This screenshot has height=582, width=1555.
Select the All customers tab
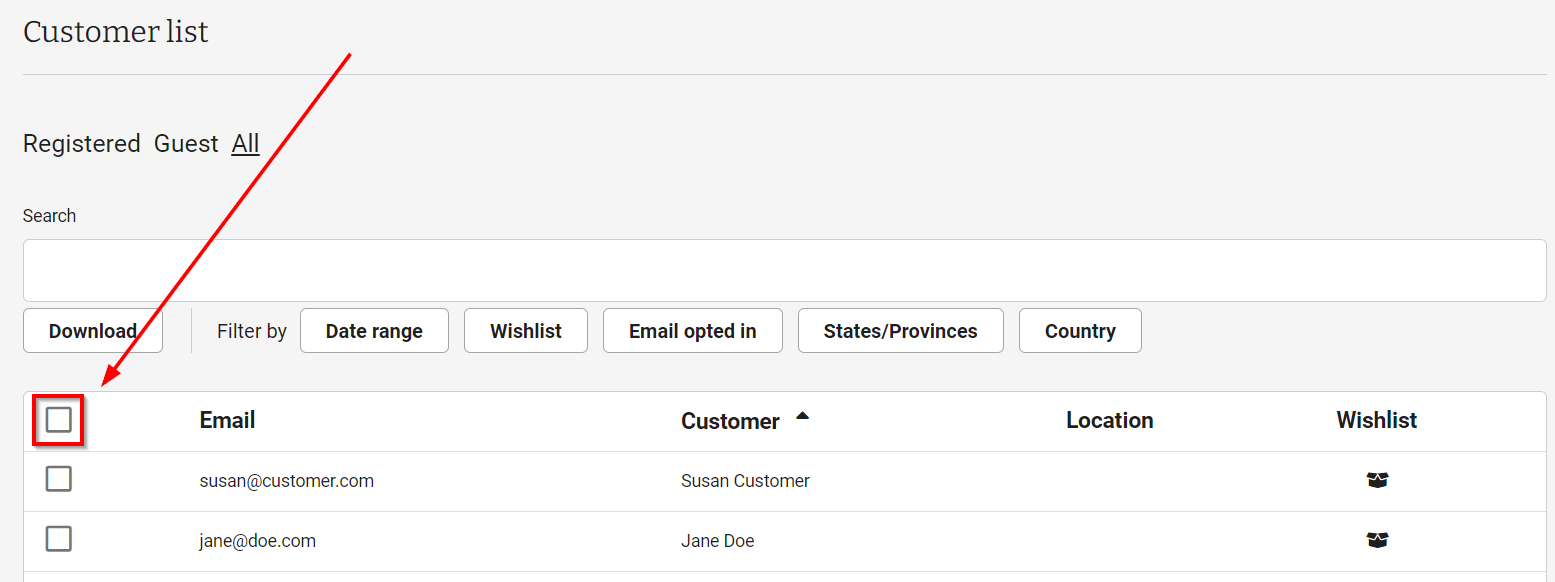pyautogui.click(x=245, y=144)
